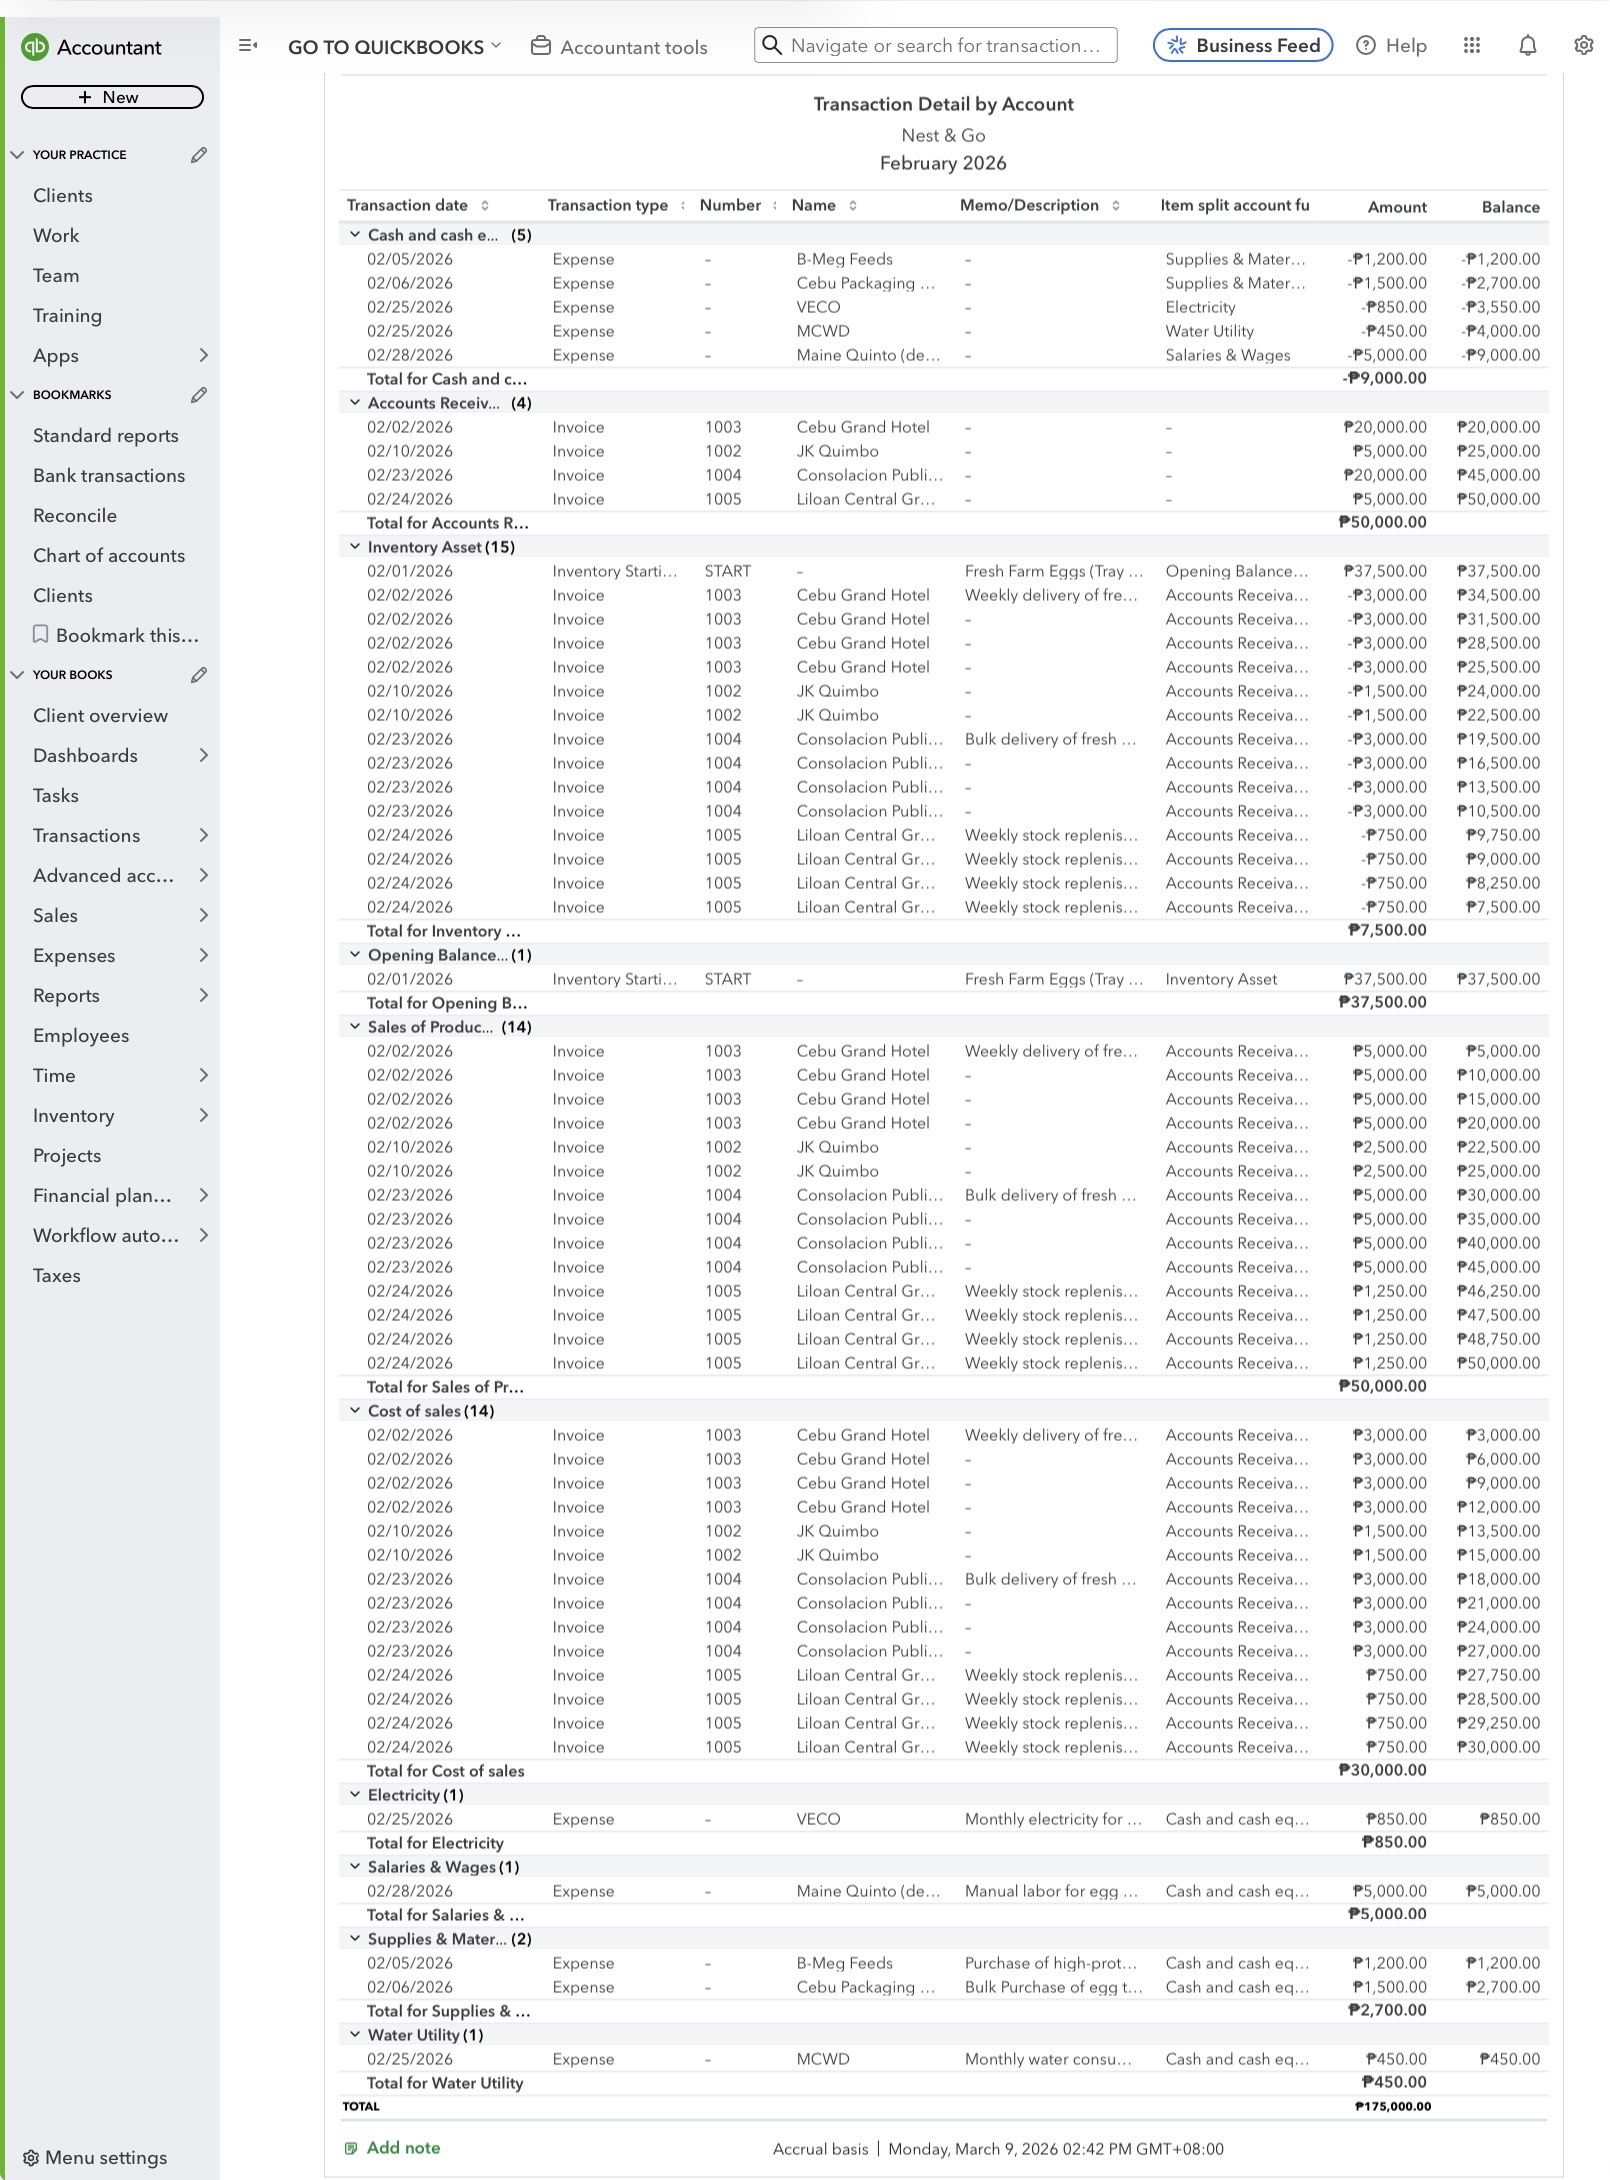Viewport: 1610px width, 2180px height.
Task: Open the MCWD expense under Water Utility
Action: click(x=944, y=2059)
